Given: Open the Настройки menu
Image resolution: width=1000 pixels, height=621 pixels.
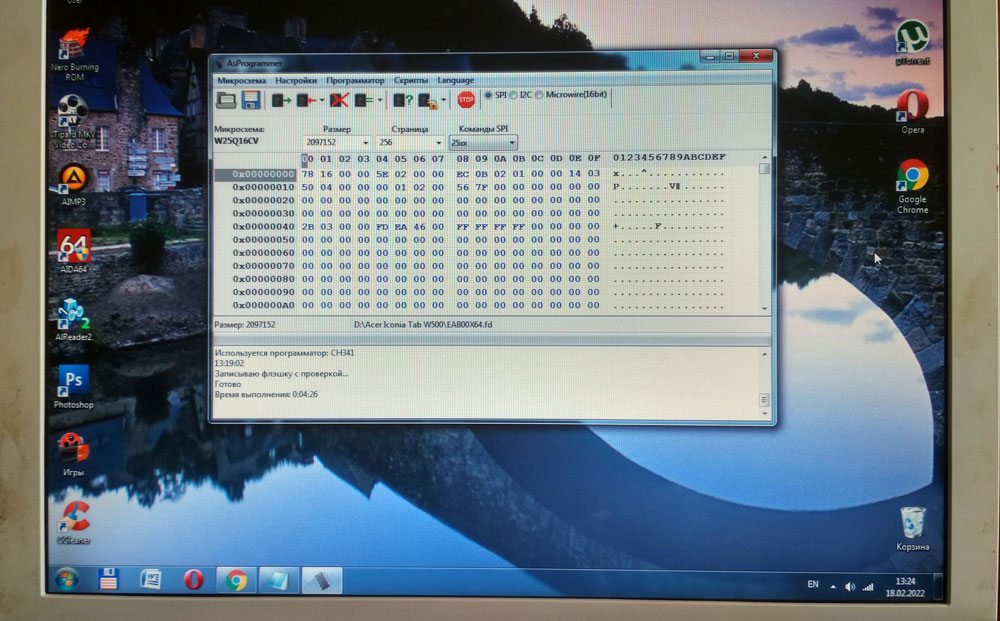Looking at the screenshot, I should tap(296, 80).
